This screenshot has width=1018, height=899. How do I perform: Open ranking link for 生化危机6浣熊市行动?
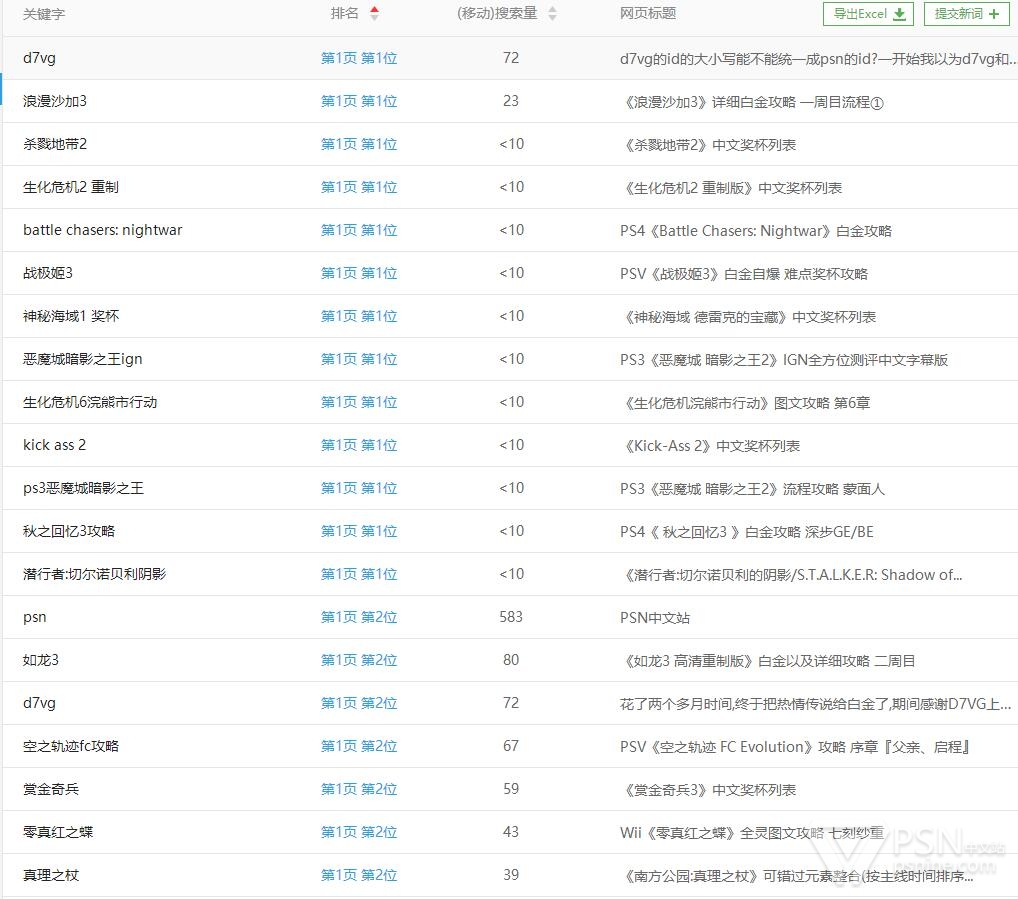359,402
